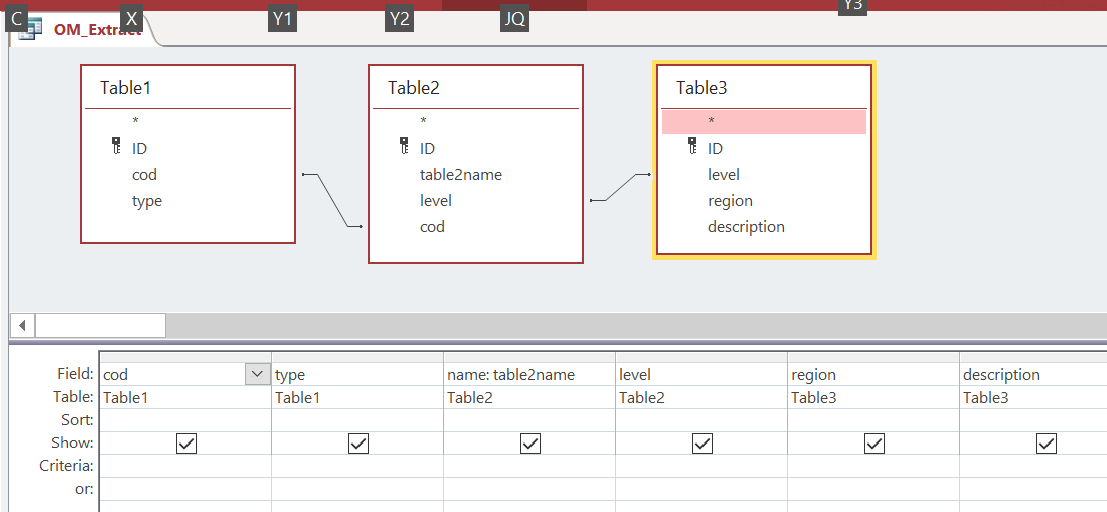This screenshot has height=512, width=1107.
Task: Toggle Show checkbox for region column
Action: (x=875, y=443)
